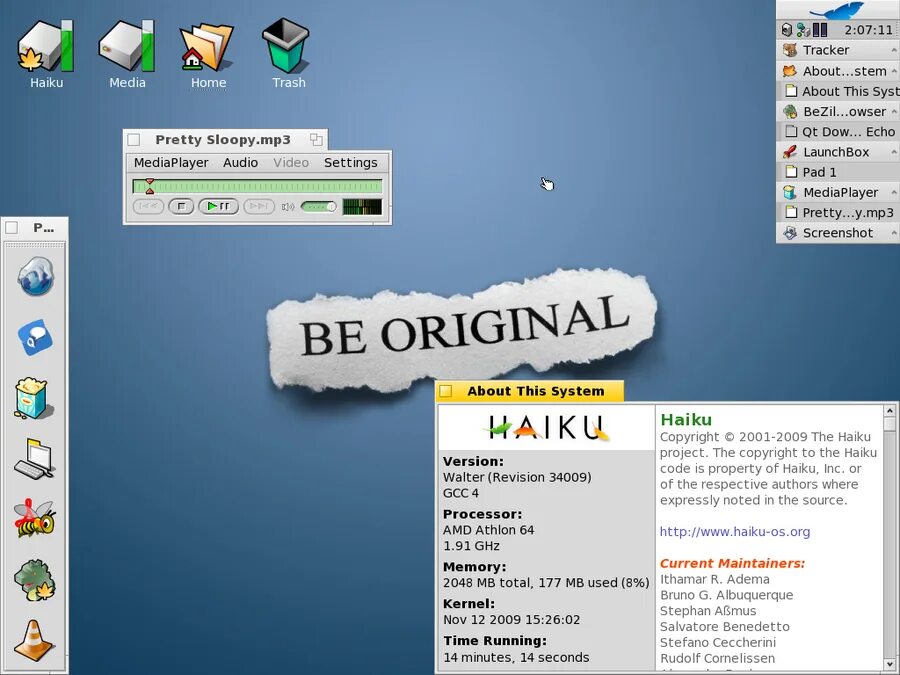
Task: Launch the bee BePDF icon in LaunchBox
Action: pyautogui.click(x=34, y=518)
